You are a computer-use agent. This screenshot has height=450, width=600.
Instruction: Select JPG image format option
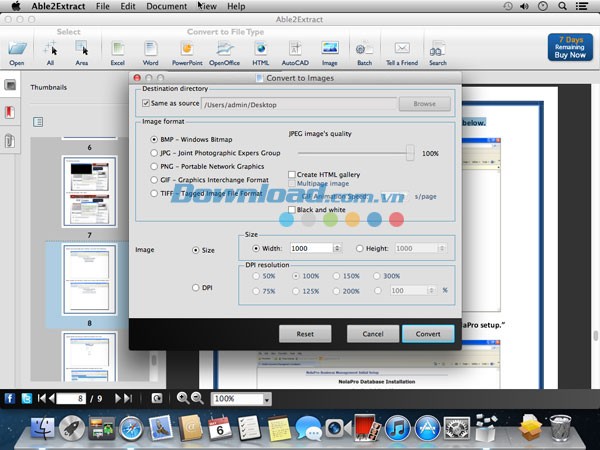pos(154,153)
